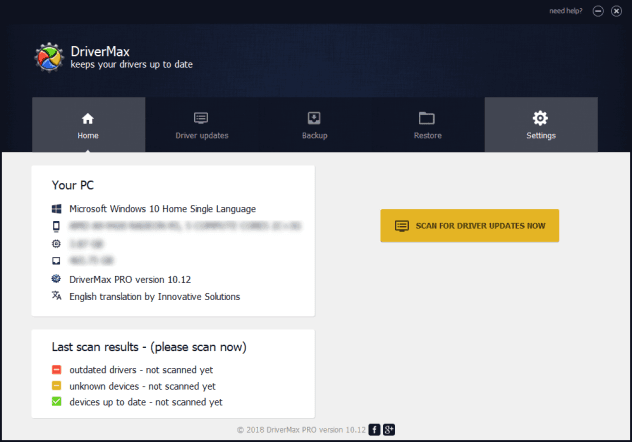Image resolution: width=632 pixels, height=442 pixels.
Task: Click the hard drive icon
Action: point(56,261)
